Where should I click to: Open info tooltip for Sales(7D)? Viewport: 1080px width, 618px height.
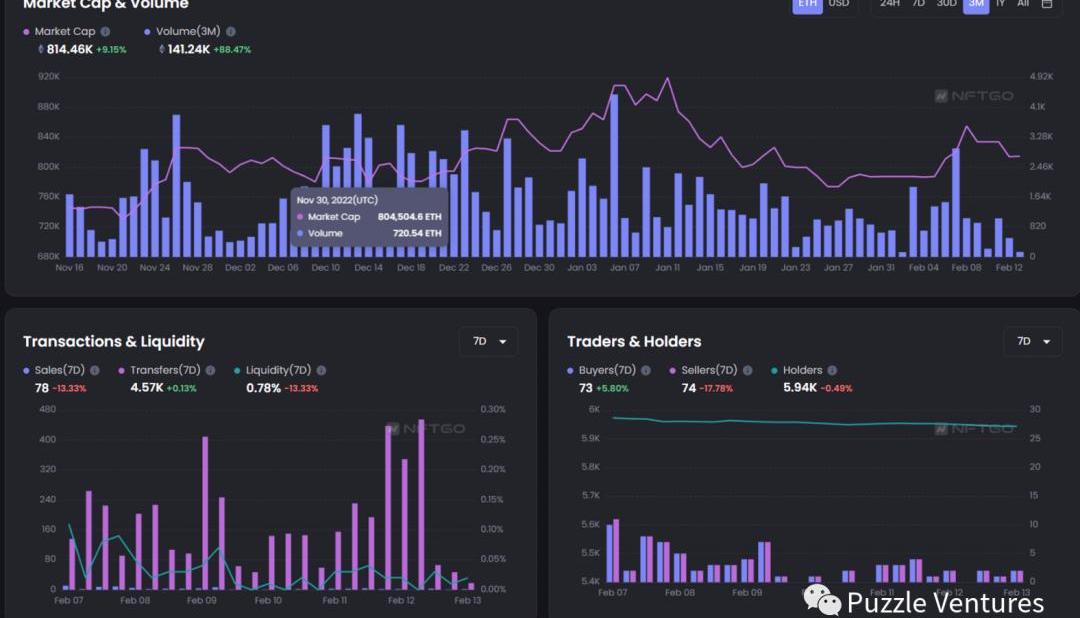pyautogui.click(x=94, y=370)
